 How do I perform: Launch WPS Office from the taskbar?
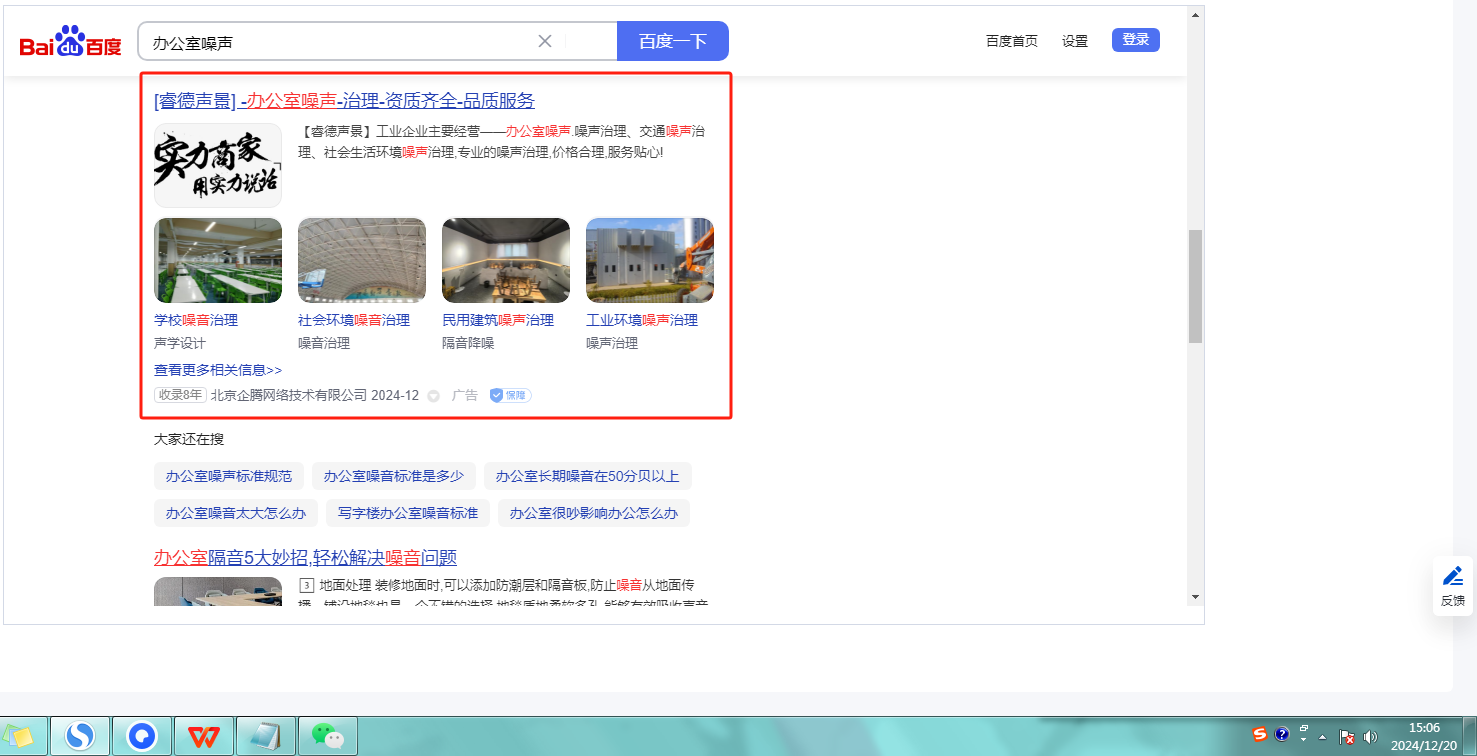click(204, 736)
